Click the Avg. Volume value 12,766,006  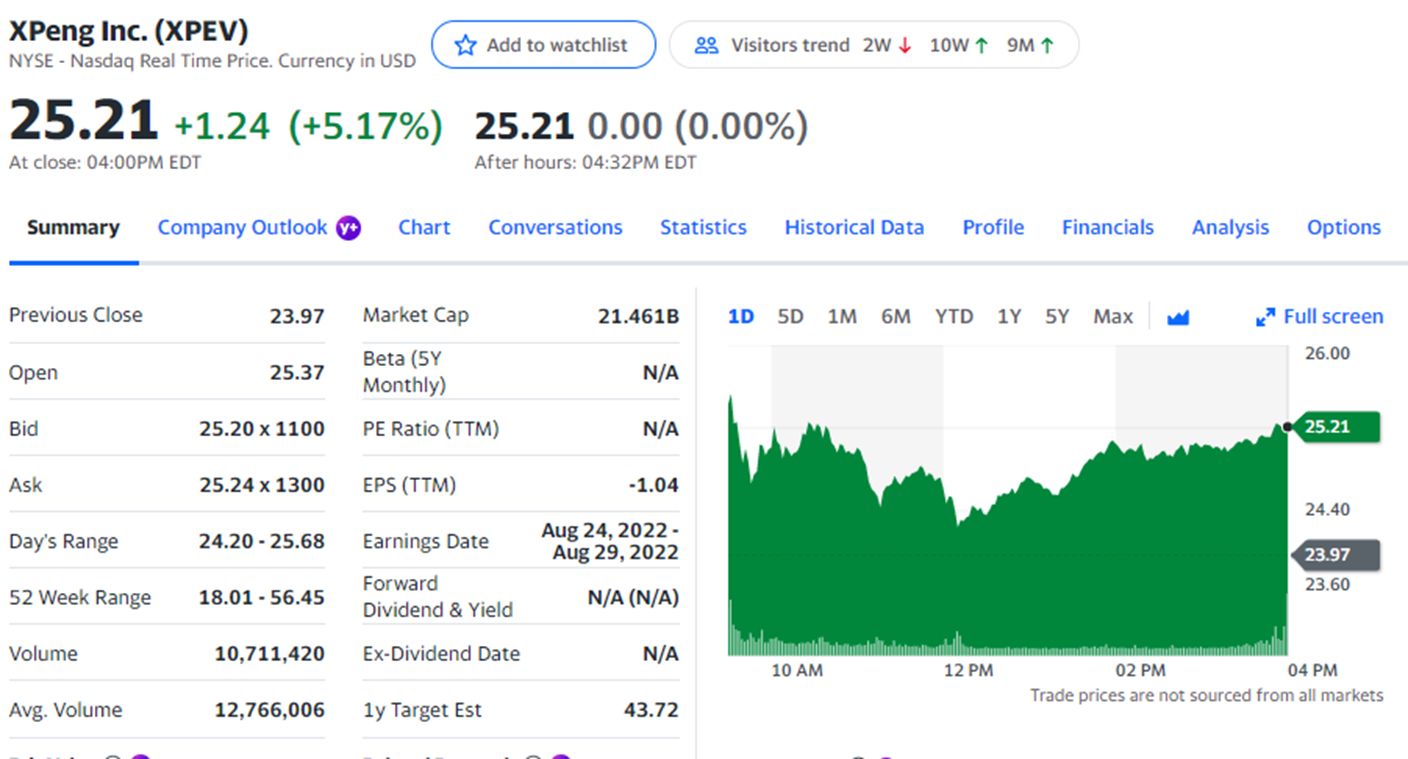click(x=270, y=710)
